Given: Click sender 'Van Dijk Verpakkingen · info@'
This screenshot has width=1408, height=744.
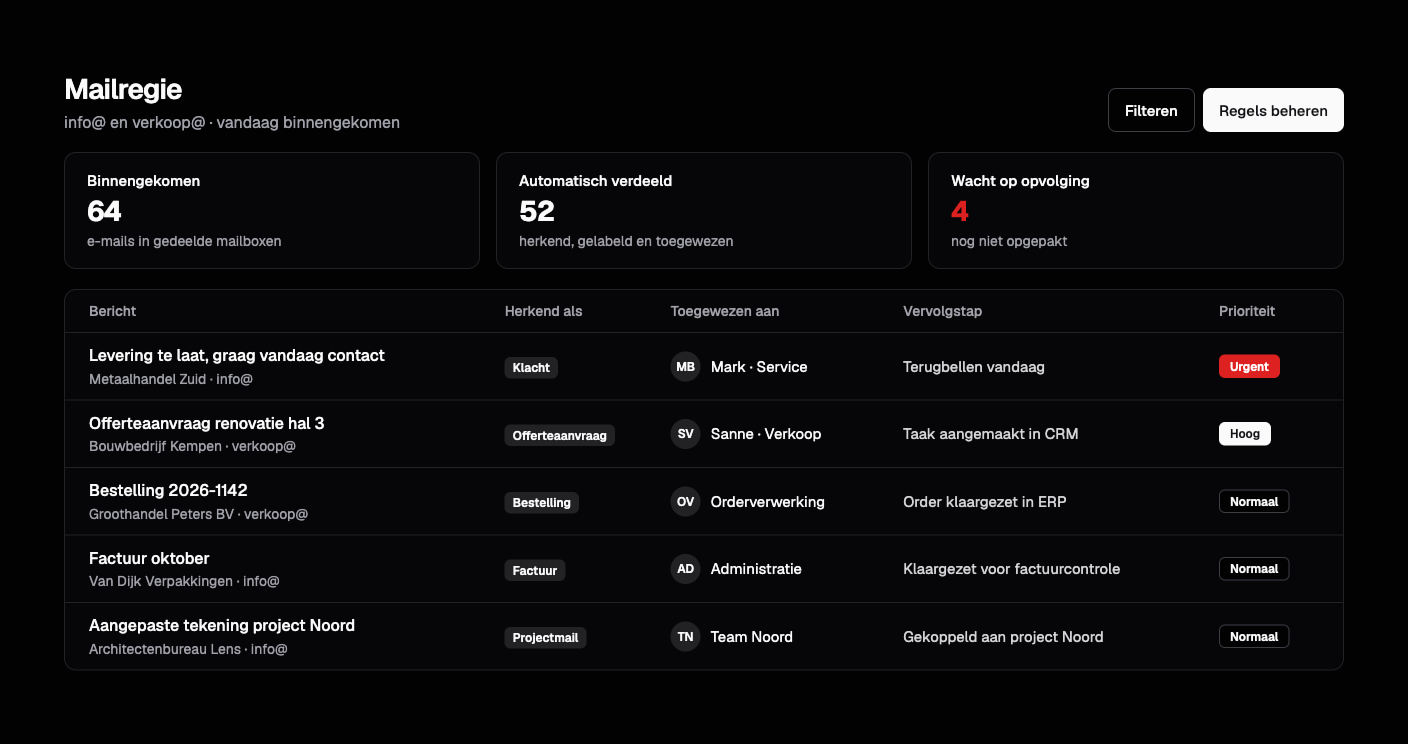Looking at the screenshot, I should [184, 581].
